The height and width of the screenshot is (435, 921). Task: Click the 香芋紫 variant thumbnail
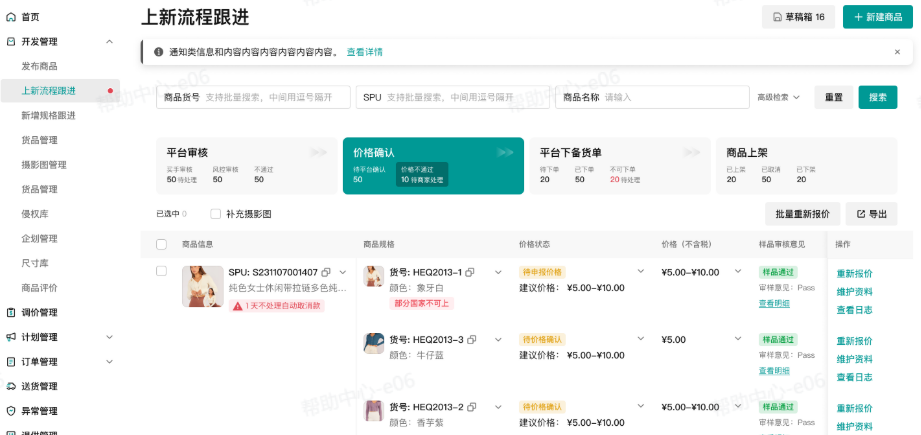pyautogui.click(x=374, y=411)
